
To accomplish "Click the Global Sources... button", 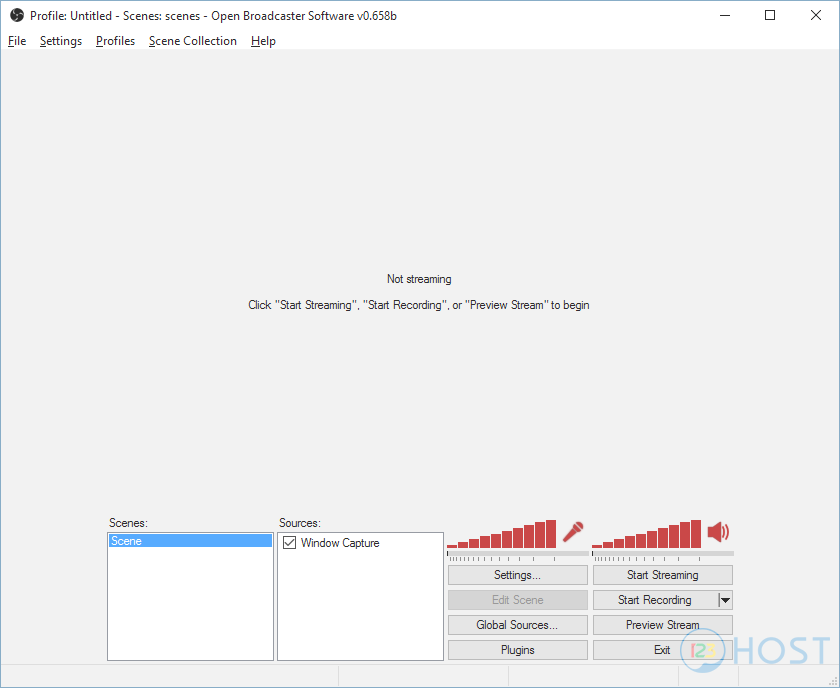I will coord(518,625).
